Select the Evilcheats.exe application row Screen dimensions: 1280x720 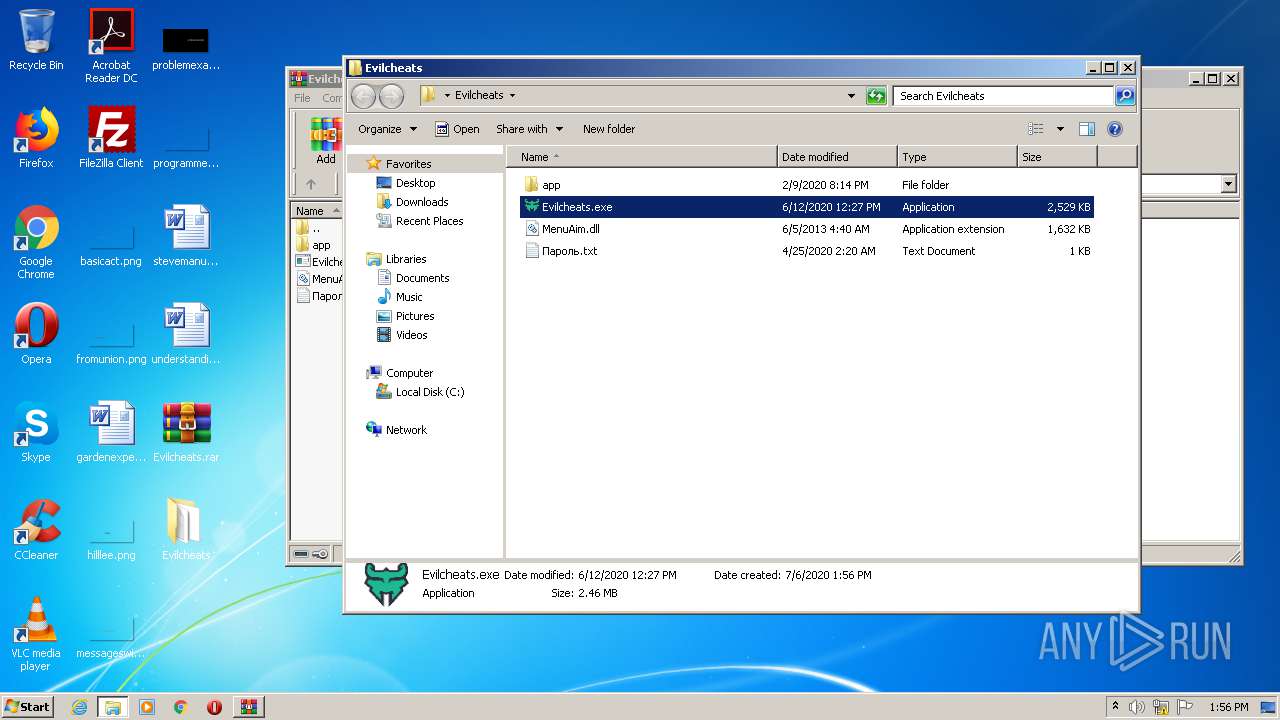point(806,207)
